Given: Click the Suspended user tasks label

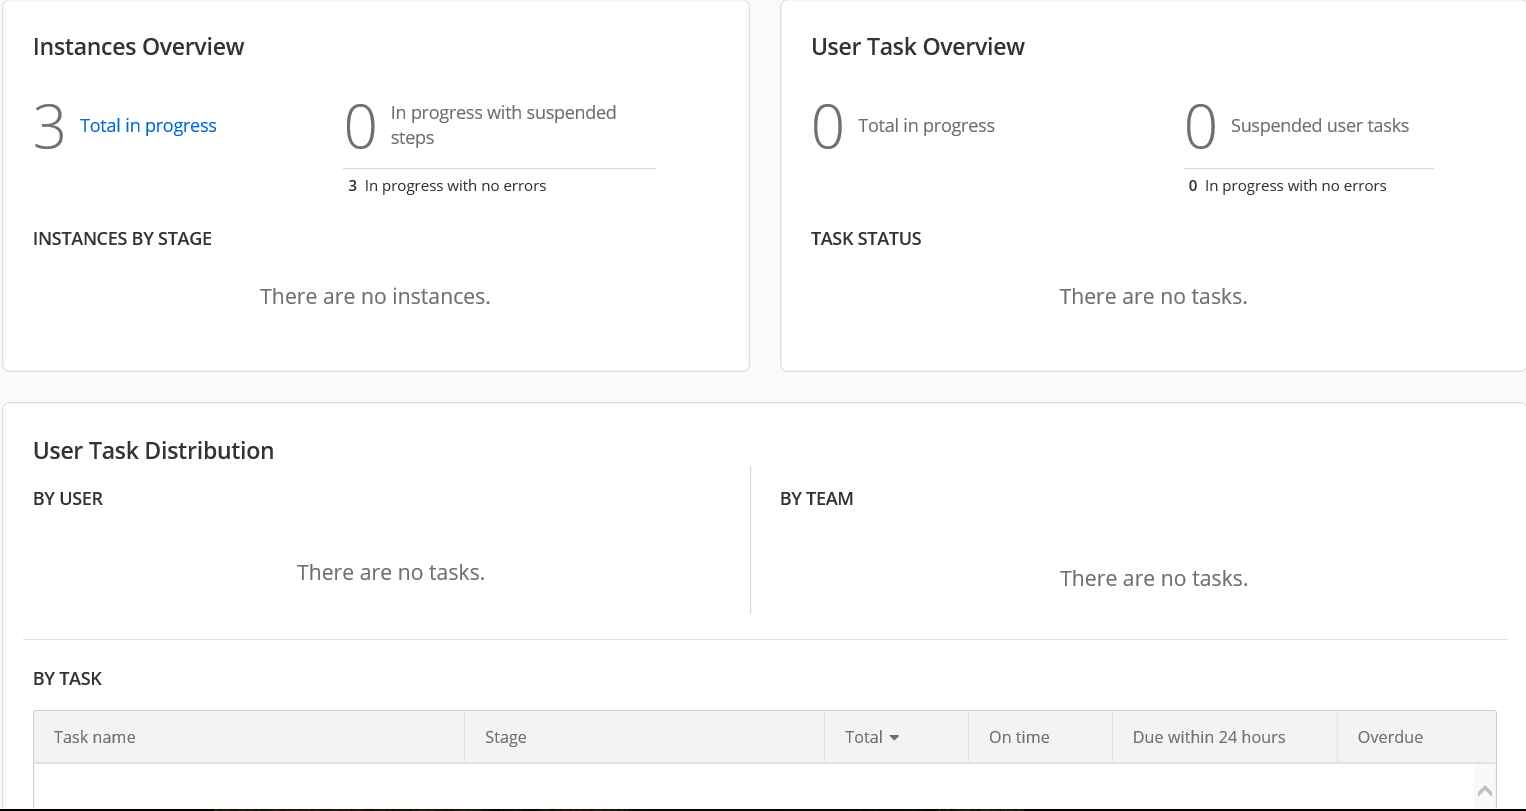Looking at the screenshot, I should [x=1319, y=126].
